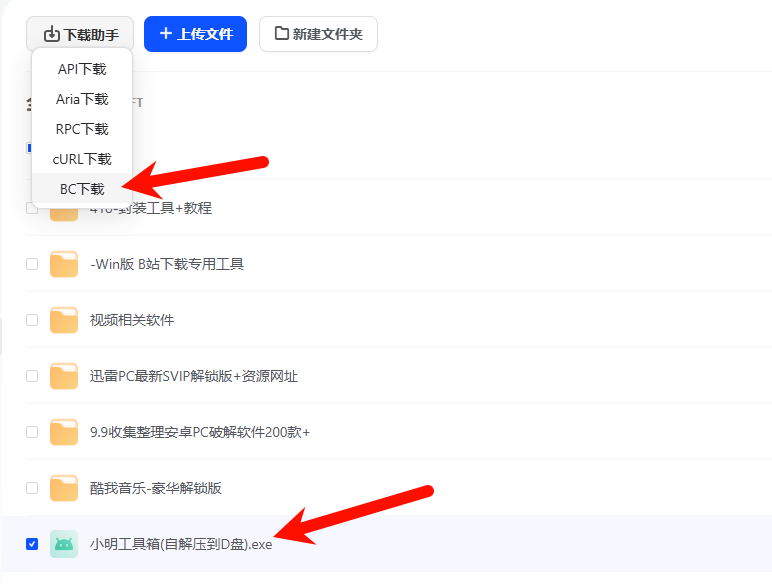This screenshot has width=772, height=584.
Task: Check the box for -Win版 B站下载专用工具
Action: 32,264
